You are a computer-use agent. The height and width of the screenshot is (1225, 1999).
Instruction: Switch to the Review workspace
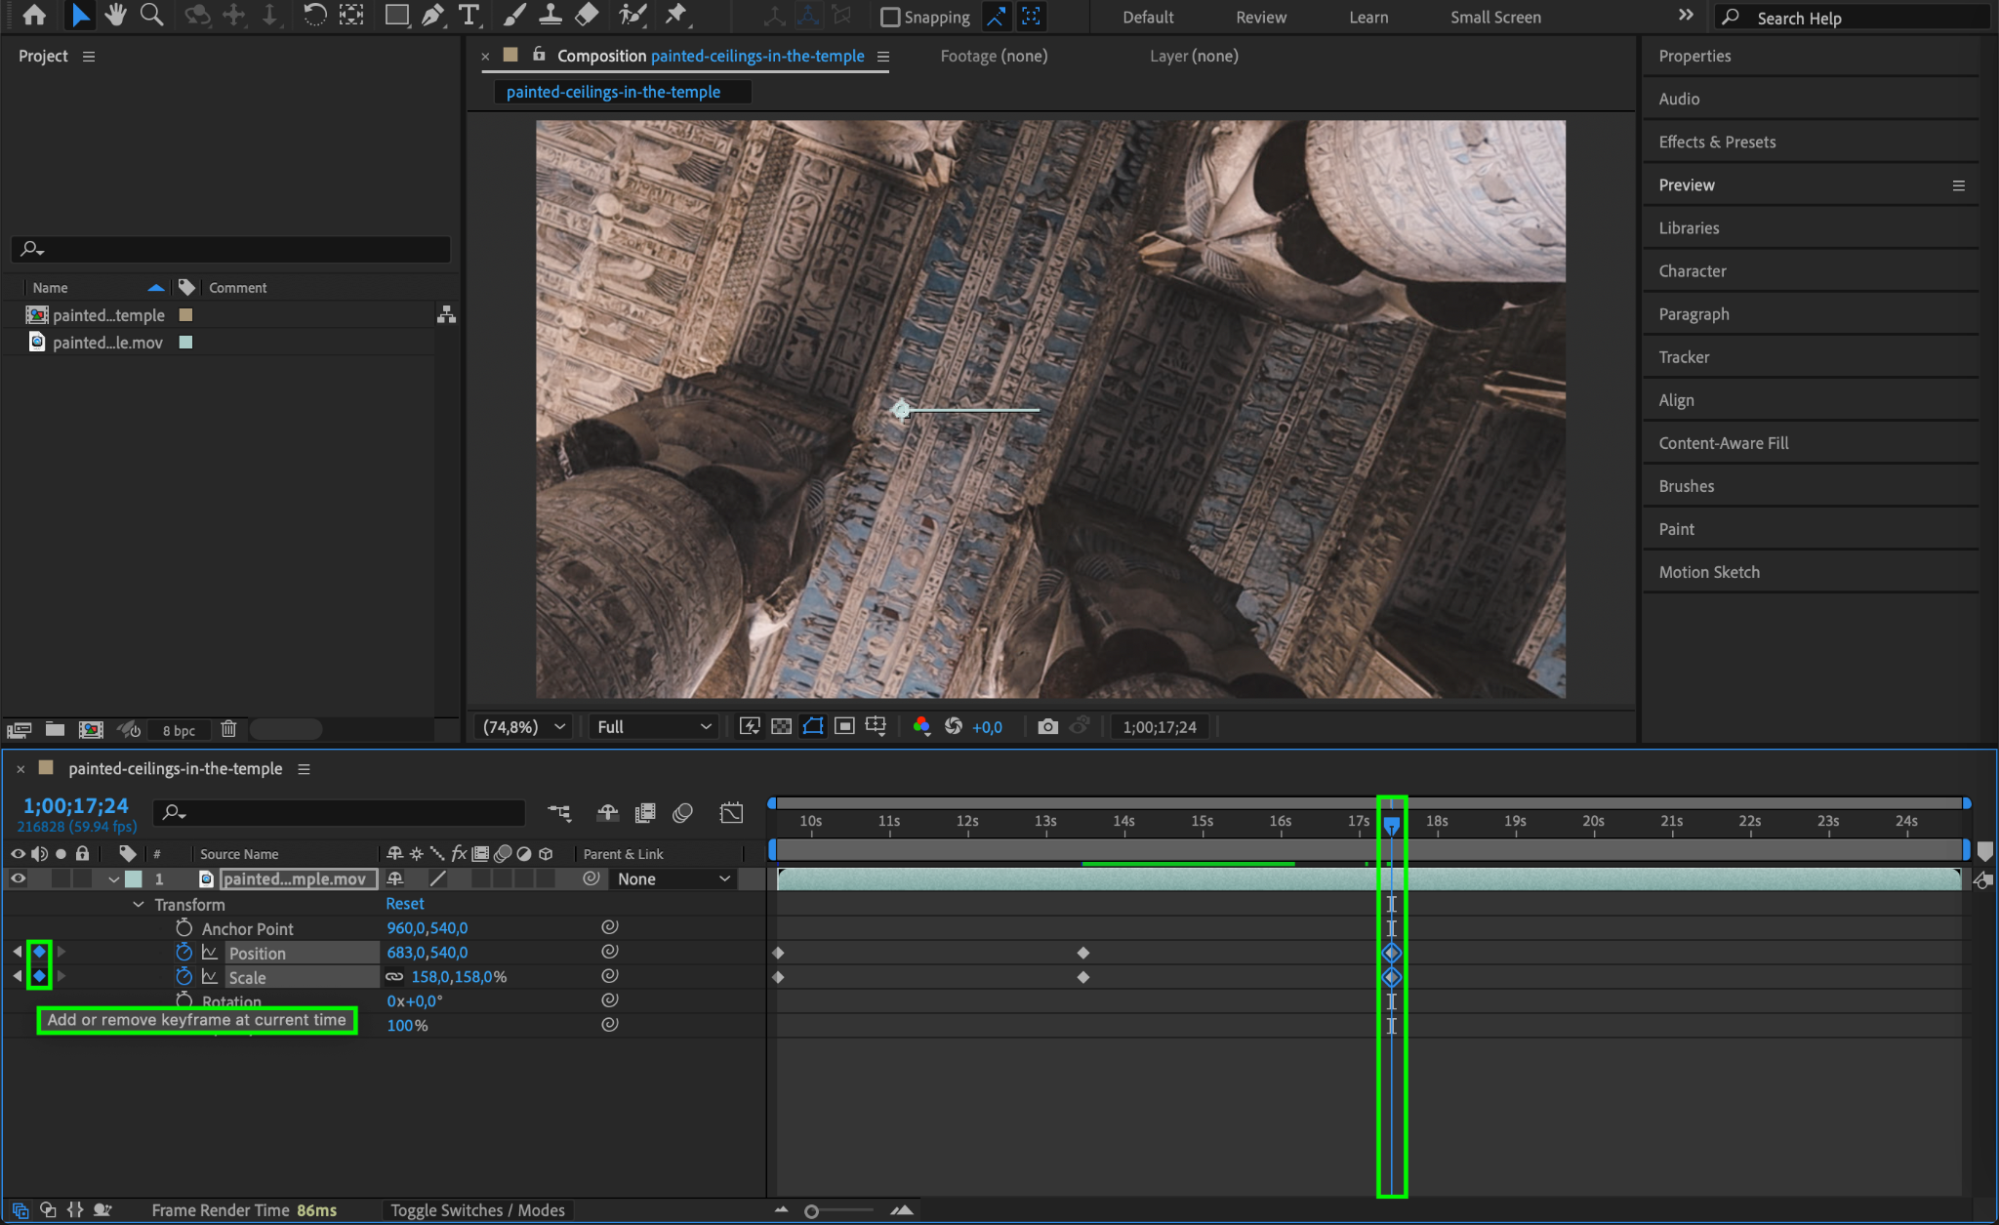1260,17
